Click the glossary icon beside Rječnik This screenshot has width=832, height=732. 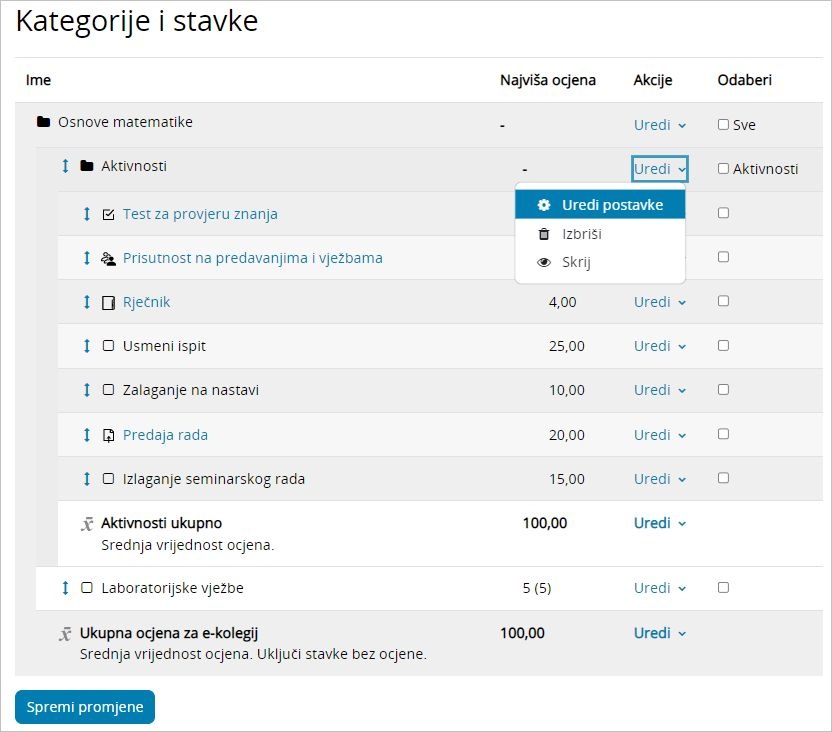point(109,302)
